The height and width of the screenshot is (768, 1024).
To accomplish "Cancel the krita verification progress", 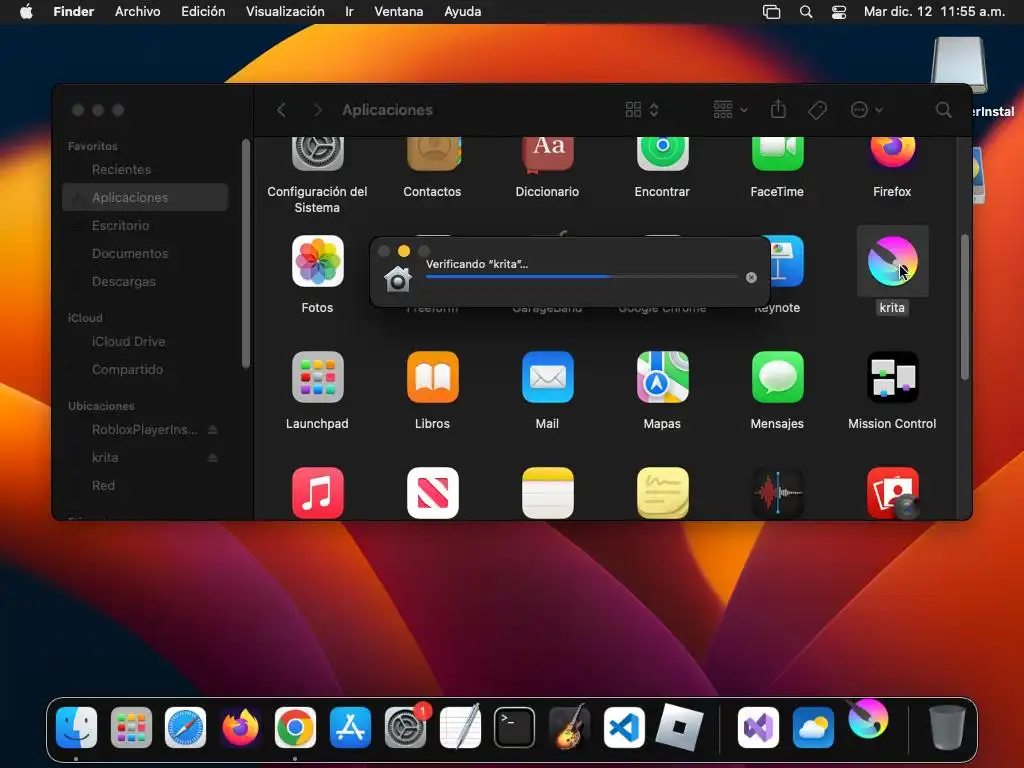I will tap(751, 278).
